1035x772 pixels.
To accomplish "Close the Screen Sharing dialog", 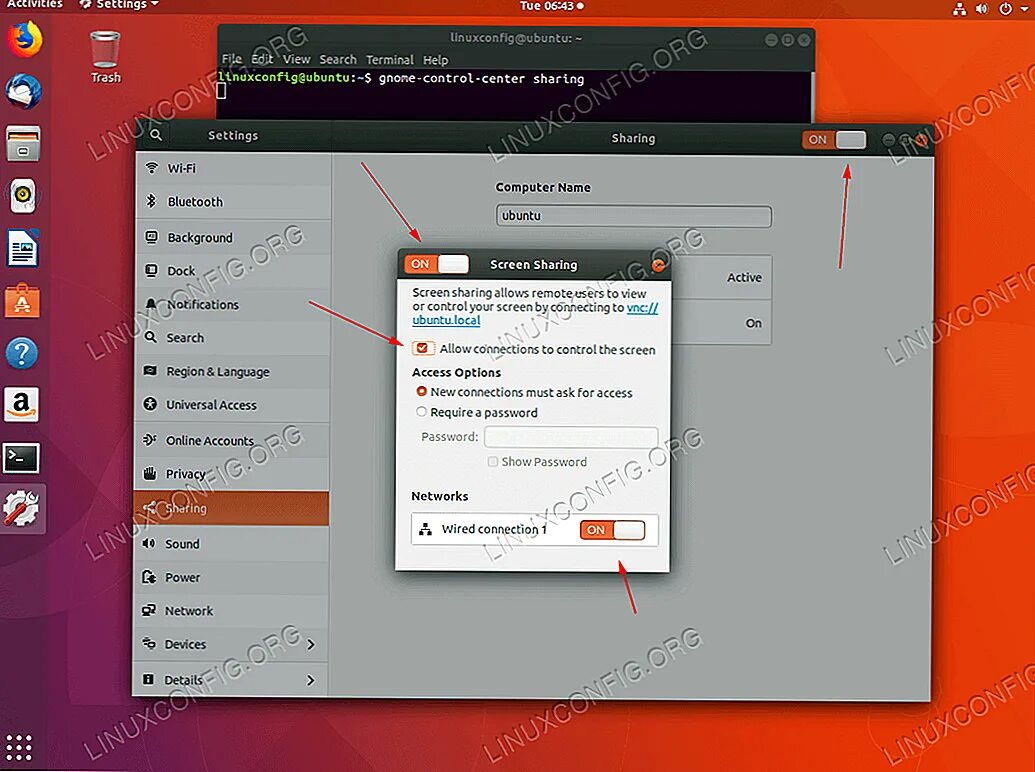I will pyautogui.click(x=658, y=265).
